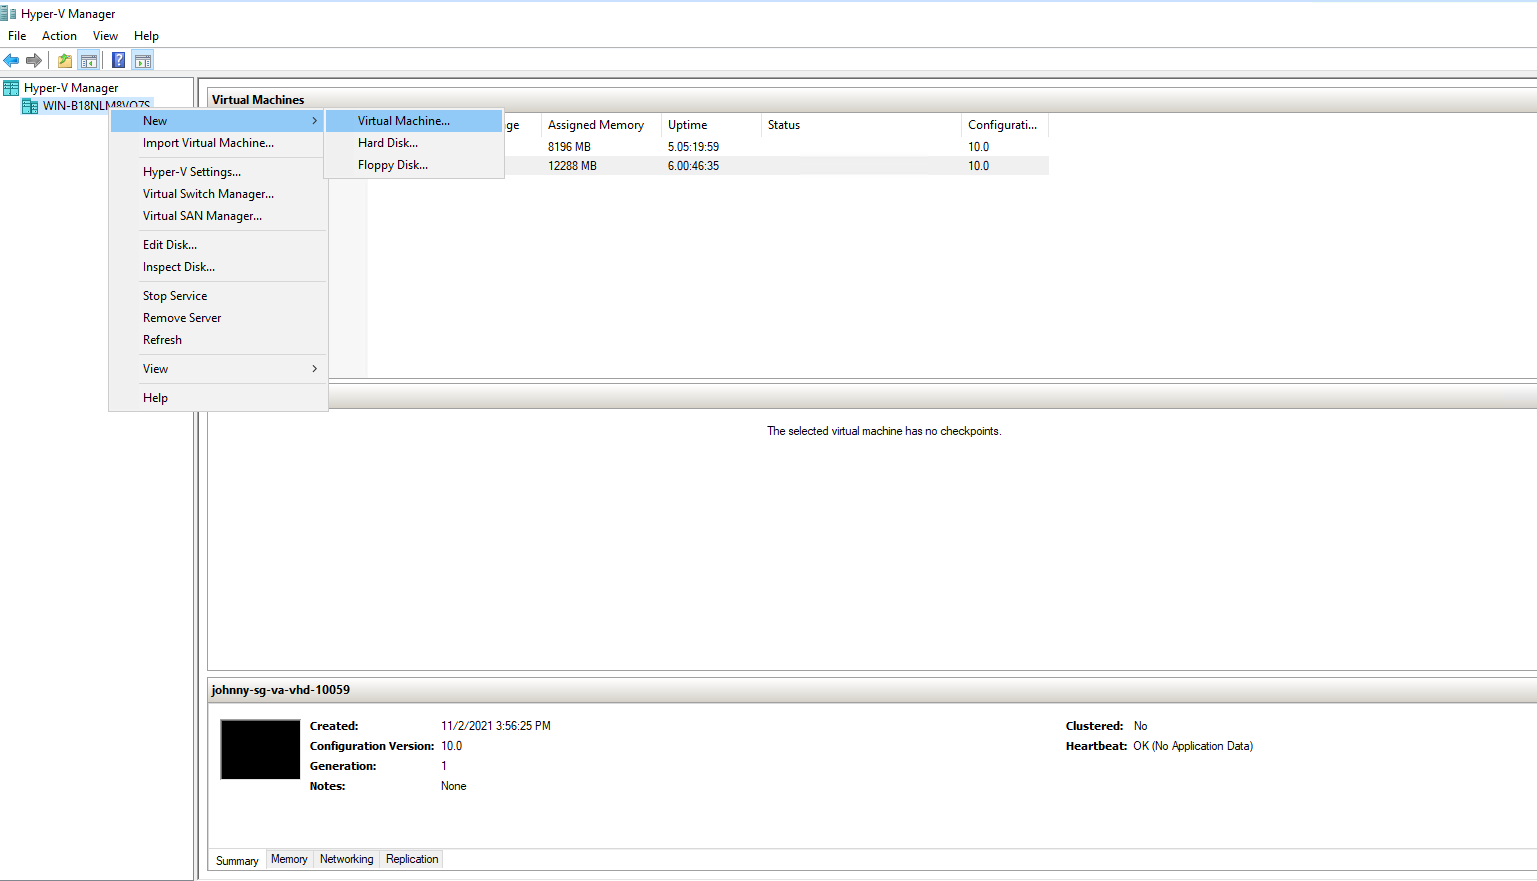Click the johnny-sg-va-vhd-10059 VM thumbnail
The width and height of the screenshot is (1537, 881).
[260, 749]
